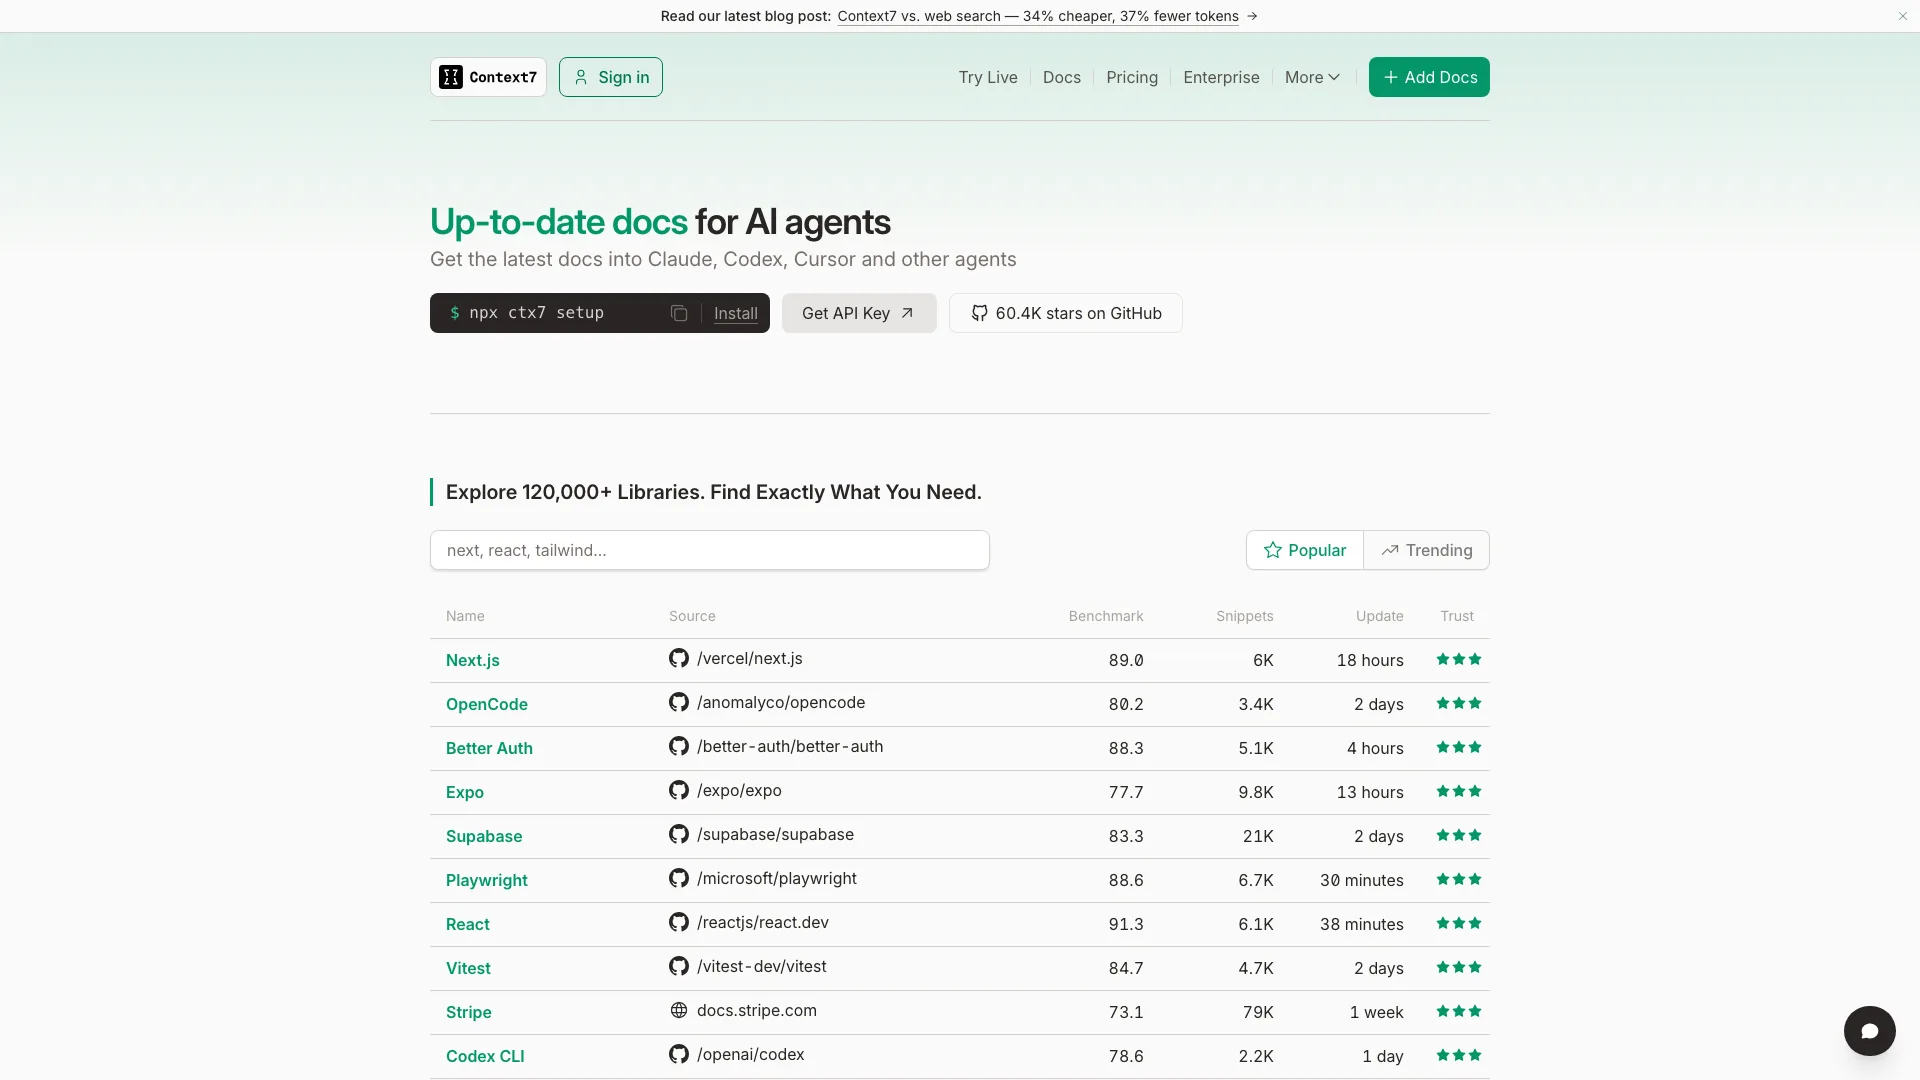Click the GitHub icon beside /vercel/next.js
This screenshot has width=1920, height=1080.
click(x=679, y=658)
